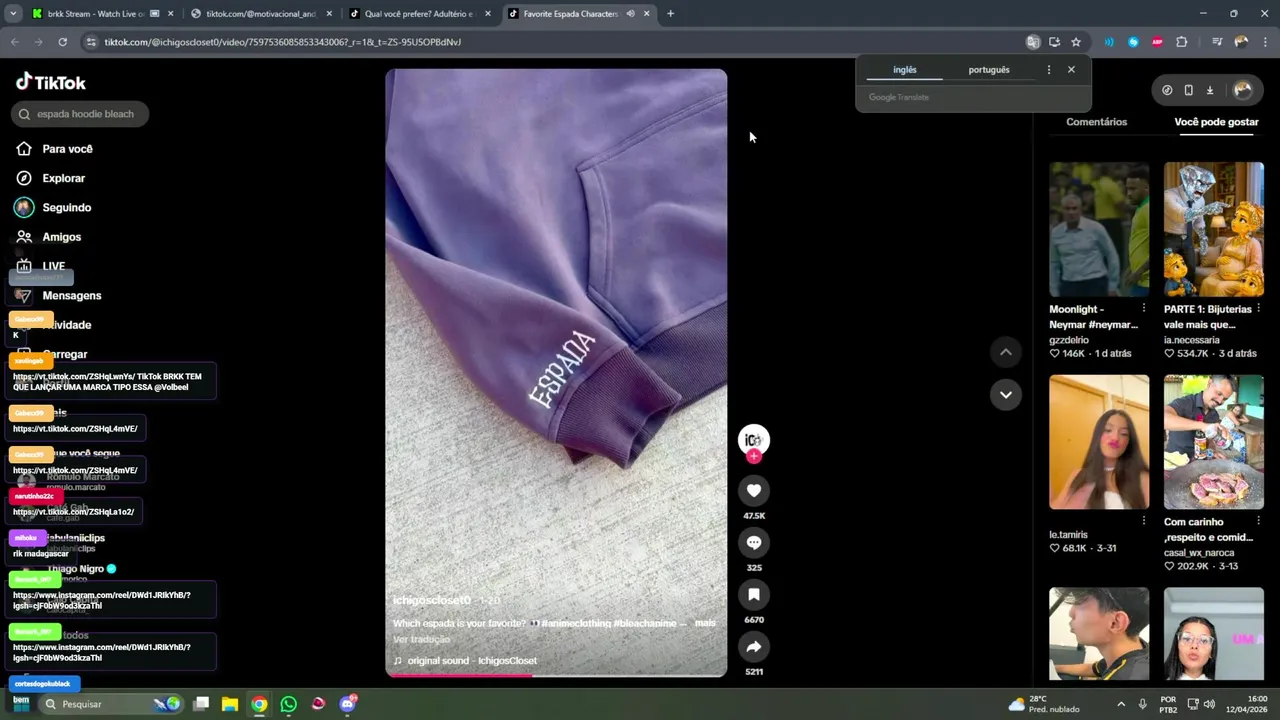Open the le.tamiris video thumbnail
Viewport: 1280px width, 720px height.
coord(1099,442)
